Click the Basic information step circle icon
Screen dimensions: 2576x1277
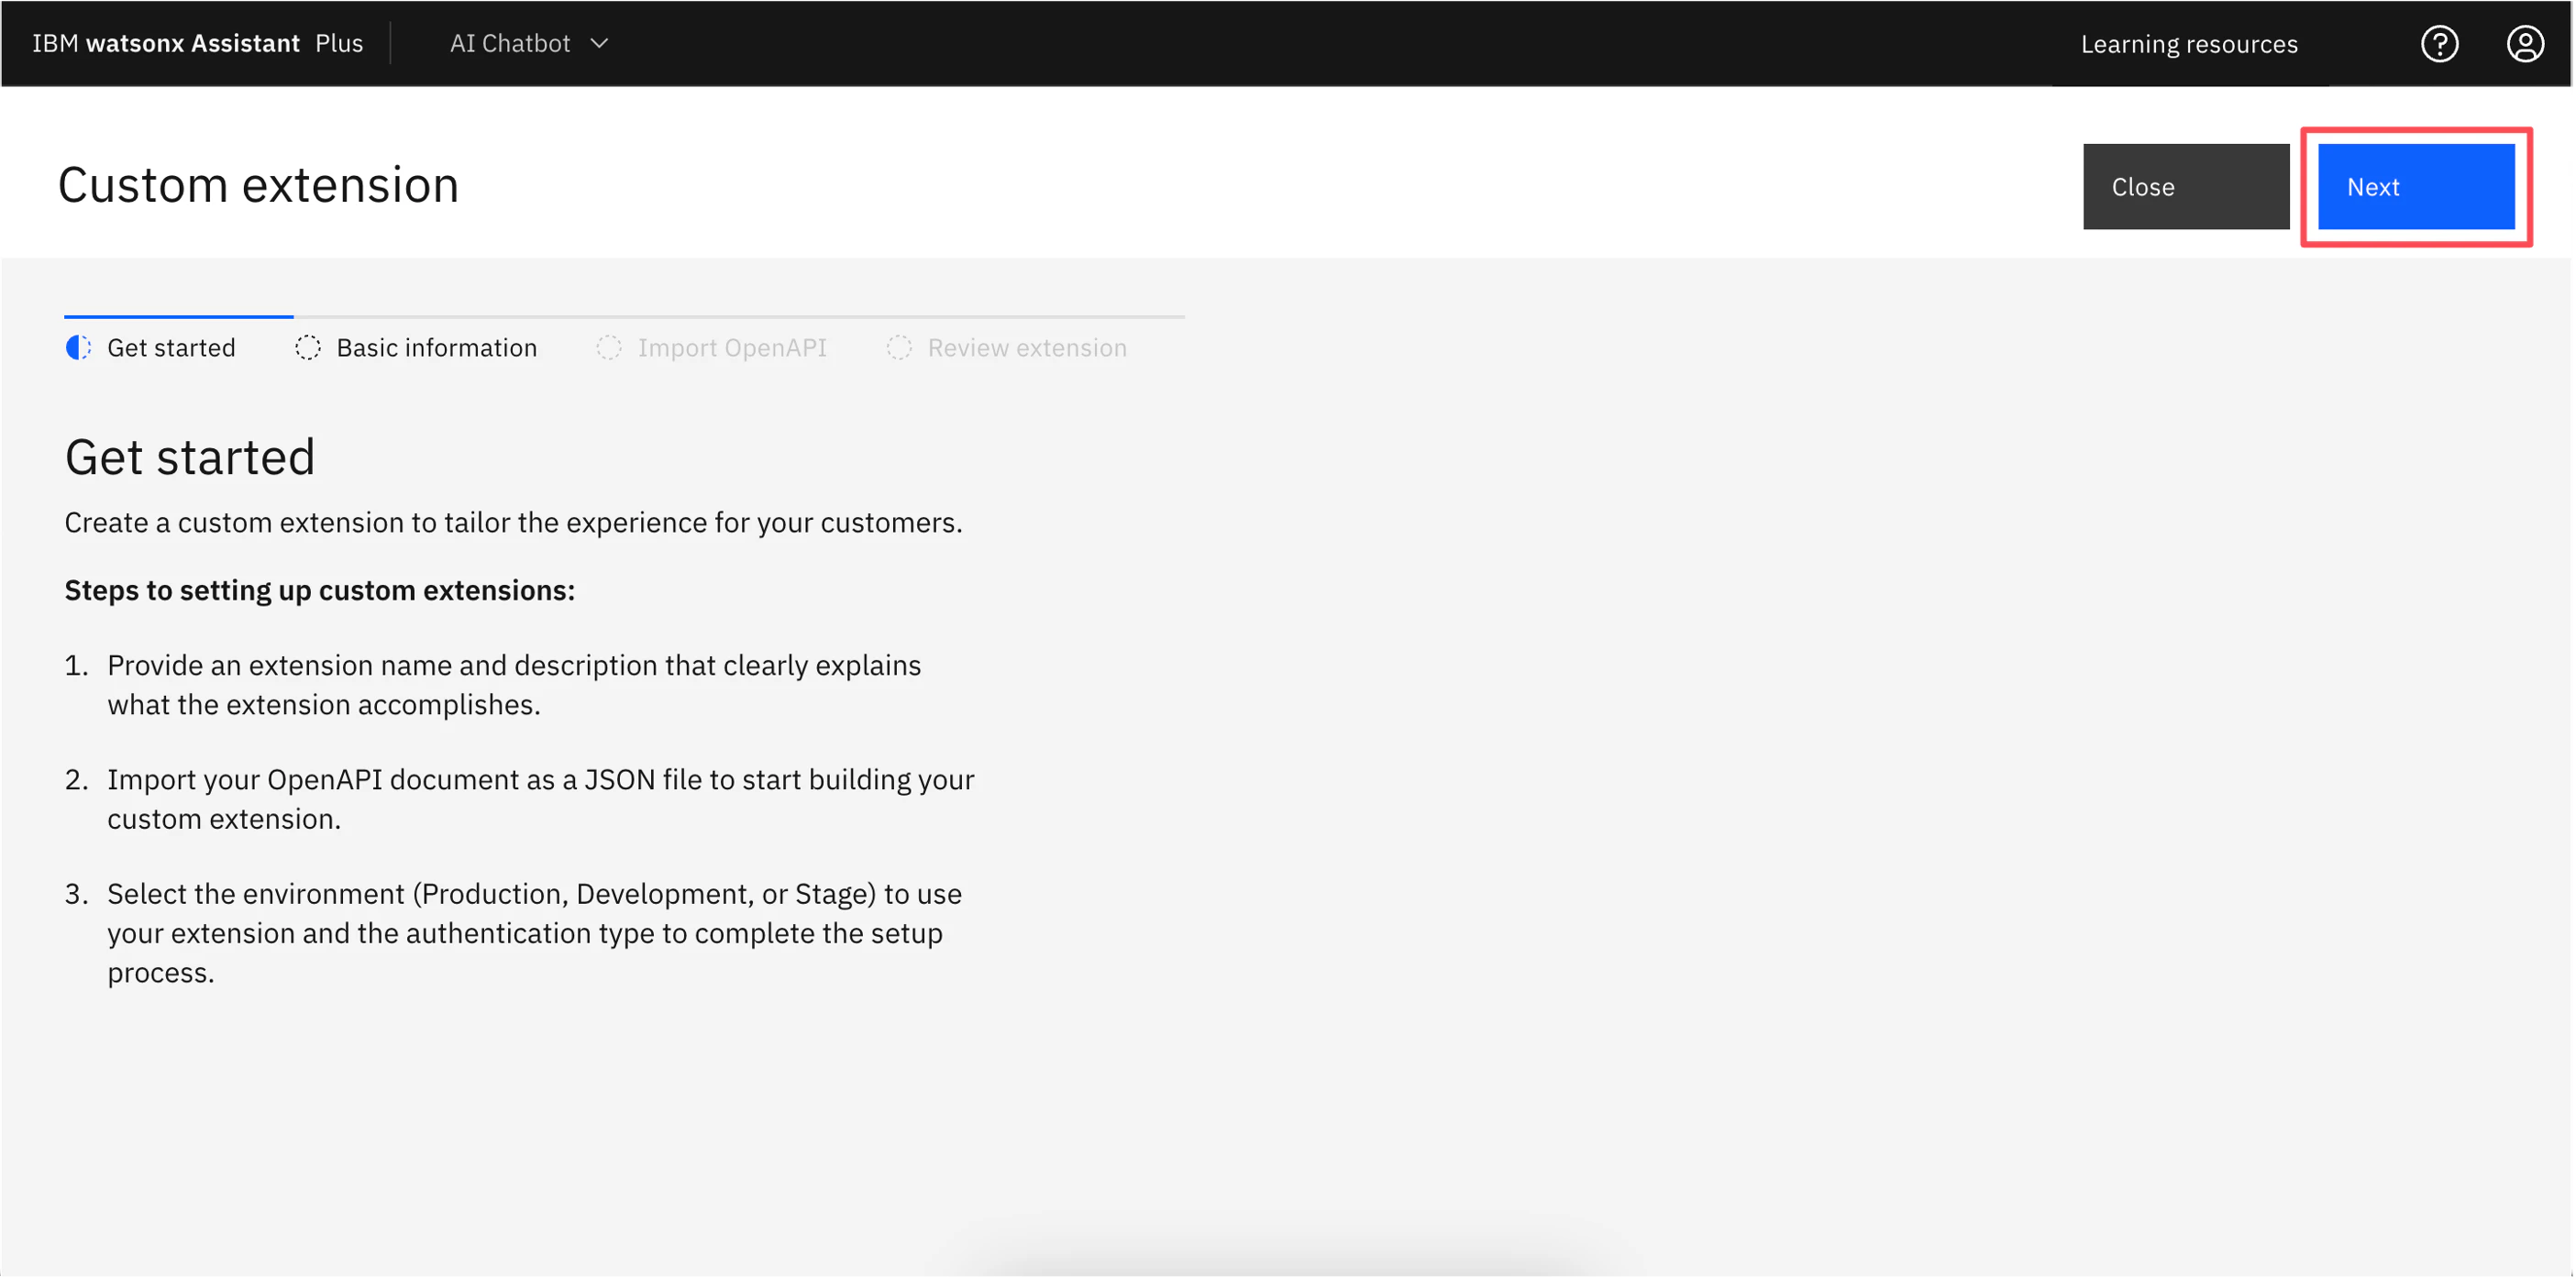pyautogui.click(x=308, y=347)
